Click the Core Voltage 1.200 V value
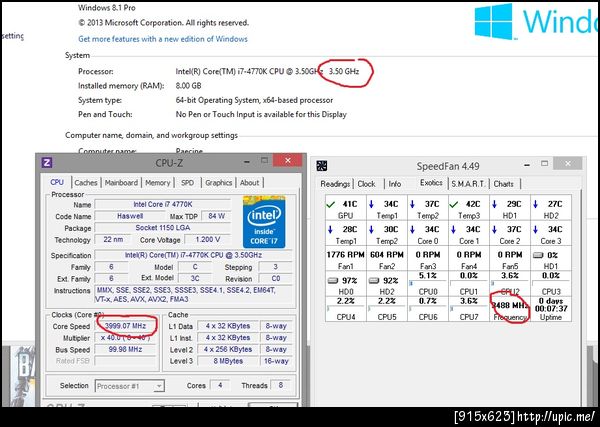 pos(208,240)
